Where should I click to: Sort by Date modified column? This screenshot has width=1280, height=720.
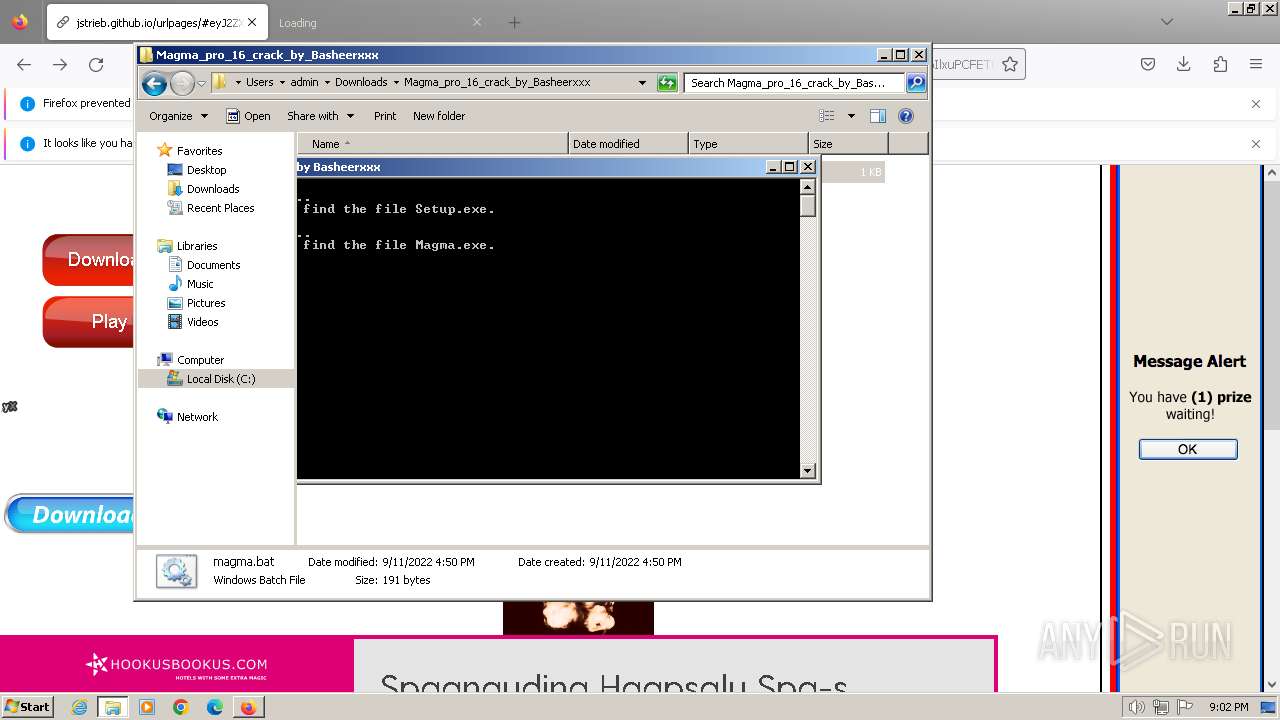628,144
